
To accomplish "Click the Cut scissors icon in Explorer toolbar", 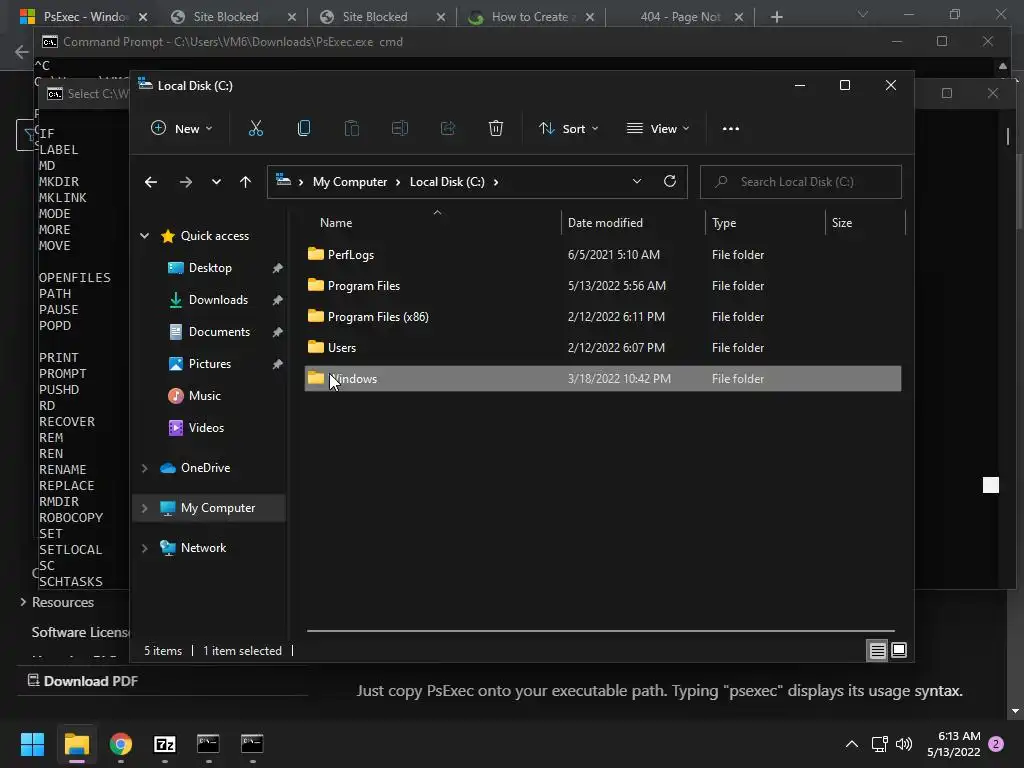I will (255, 129).
